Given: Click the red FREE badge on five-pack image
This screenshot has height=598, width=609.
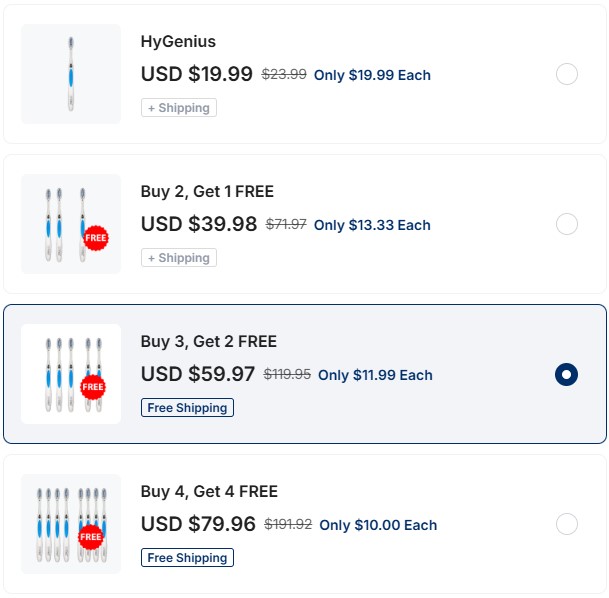Looking at the screenshot, I should pos(93,386).
